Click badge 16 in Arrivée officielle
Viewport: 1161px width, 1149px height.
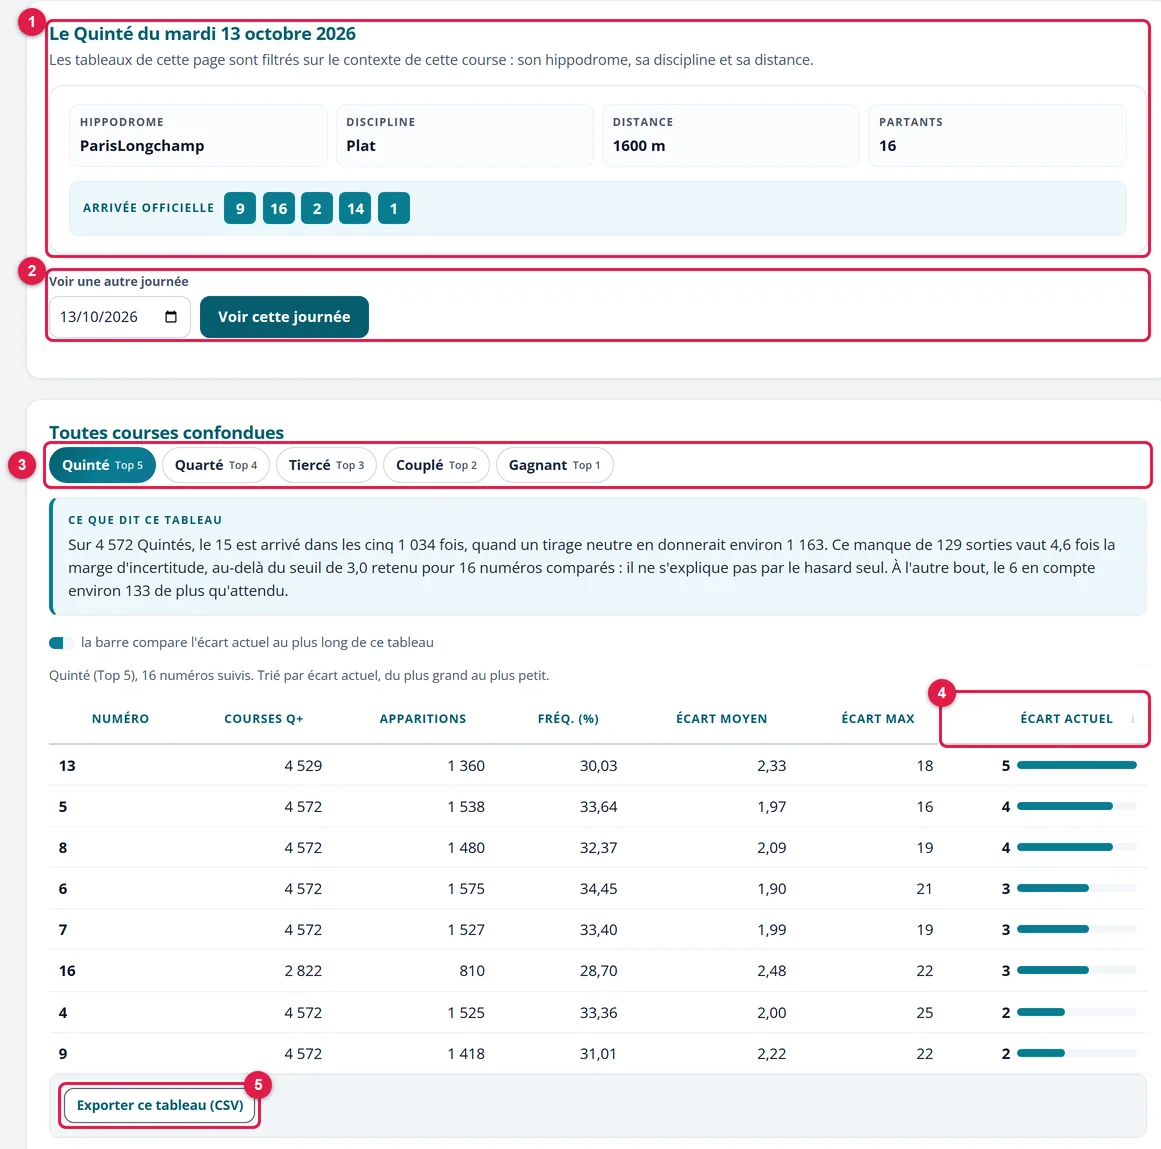pos(278,208)
